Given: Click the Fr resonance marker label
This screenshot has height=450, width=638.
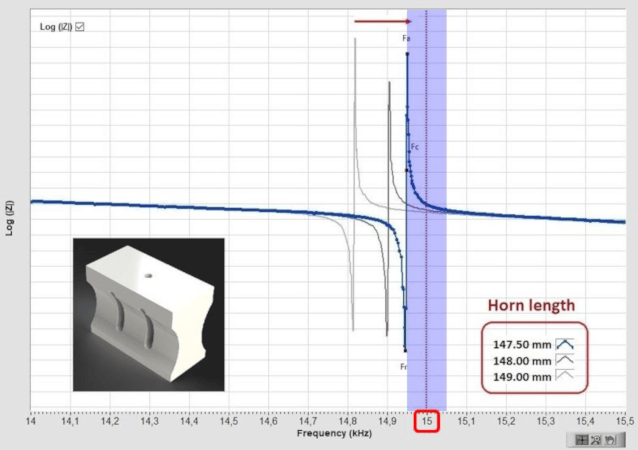Looking at the screenshot, I should pyautogui.click(x=403, y=367).
